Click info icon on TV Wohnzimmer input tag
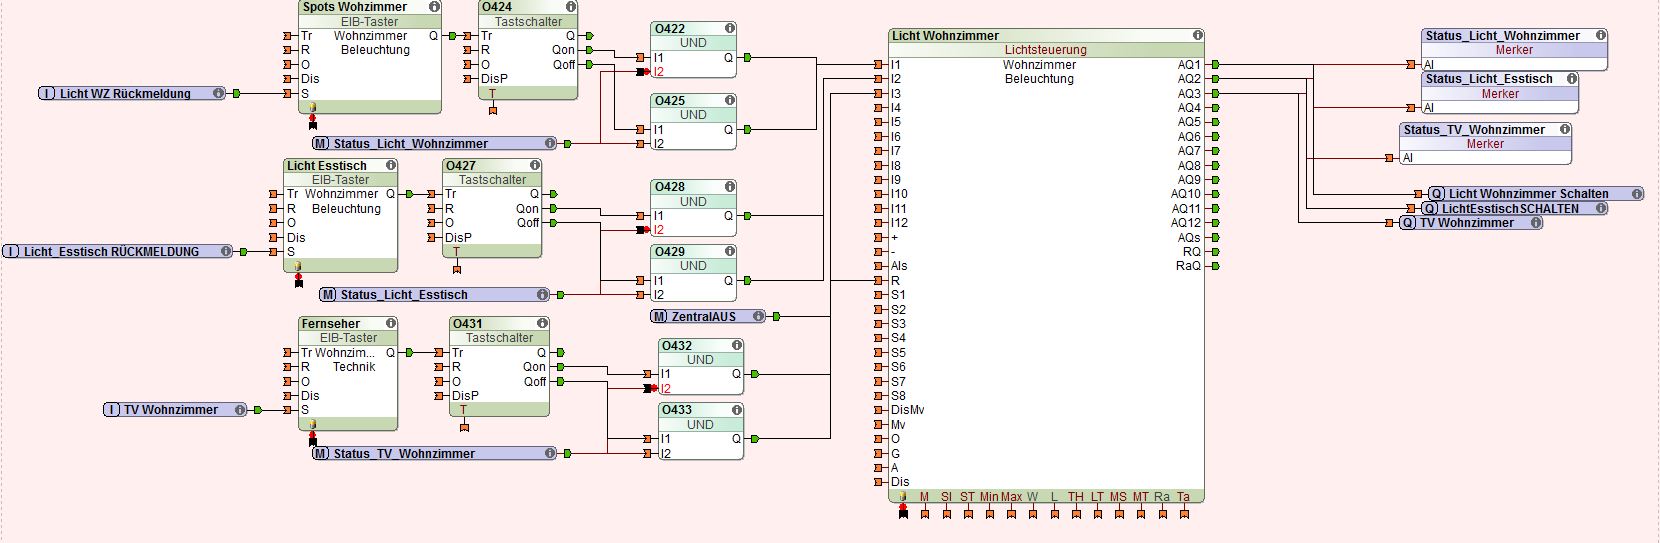The height and width of the screenshot is (543, 1660). click(240, 410)
